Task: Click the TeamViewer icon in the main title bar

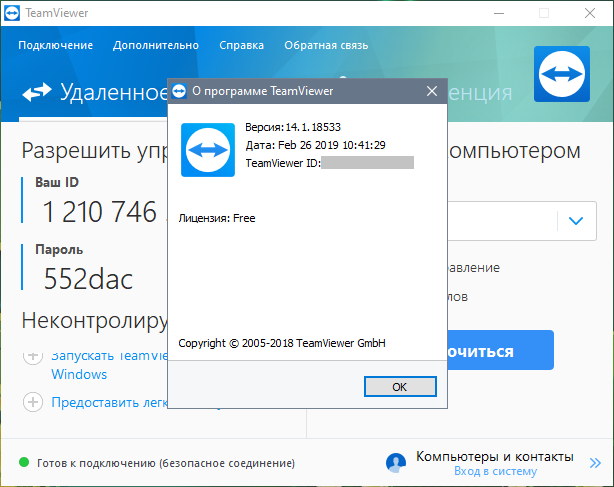Action: (12, 13)
